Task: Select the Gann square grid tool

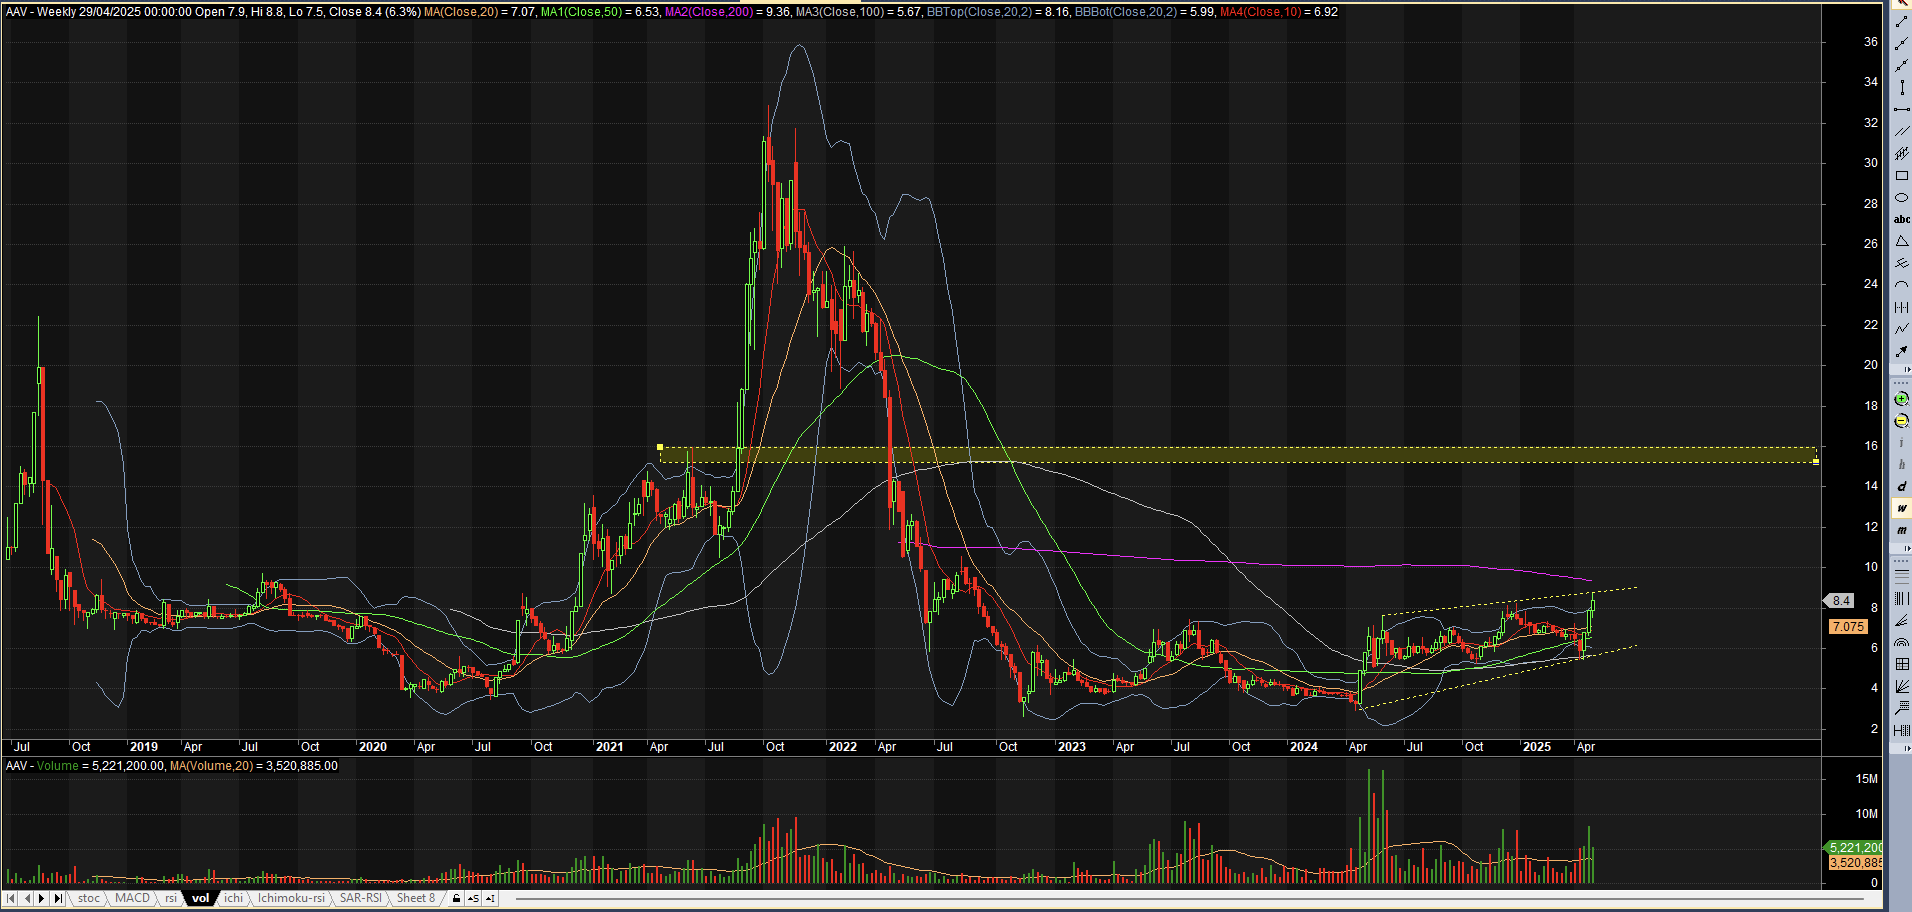Action: [1901, 664]
